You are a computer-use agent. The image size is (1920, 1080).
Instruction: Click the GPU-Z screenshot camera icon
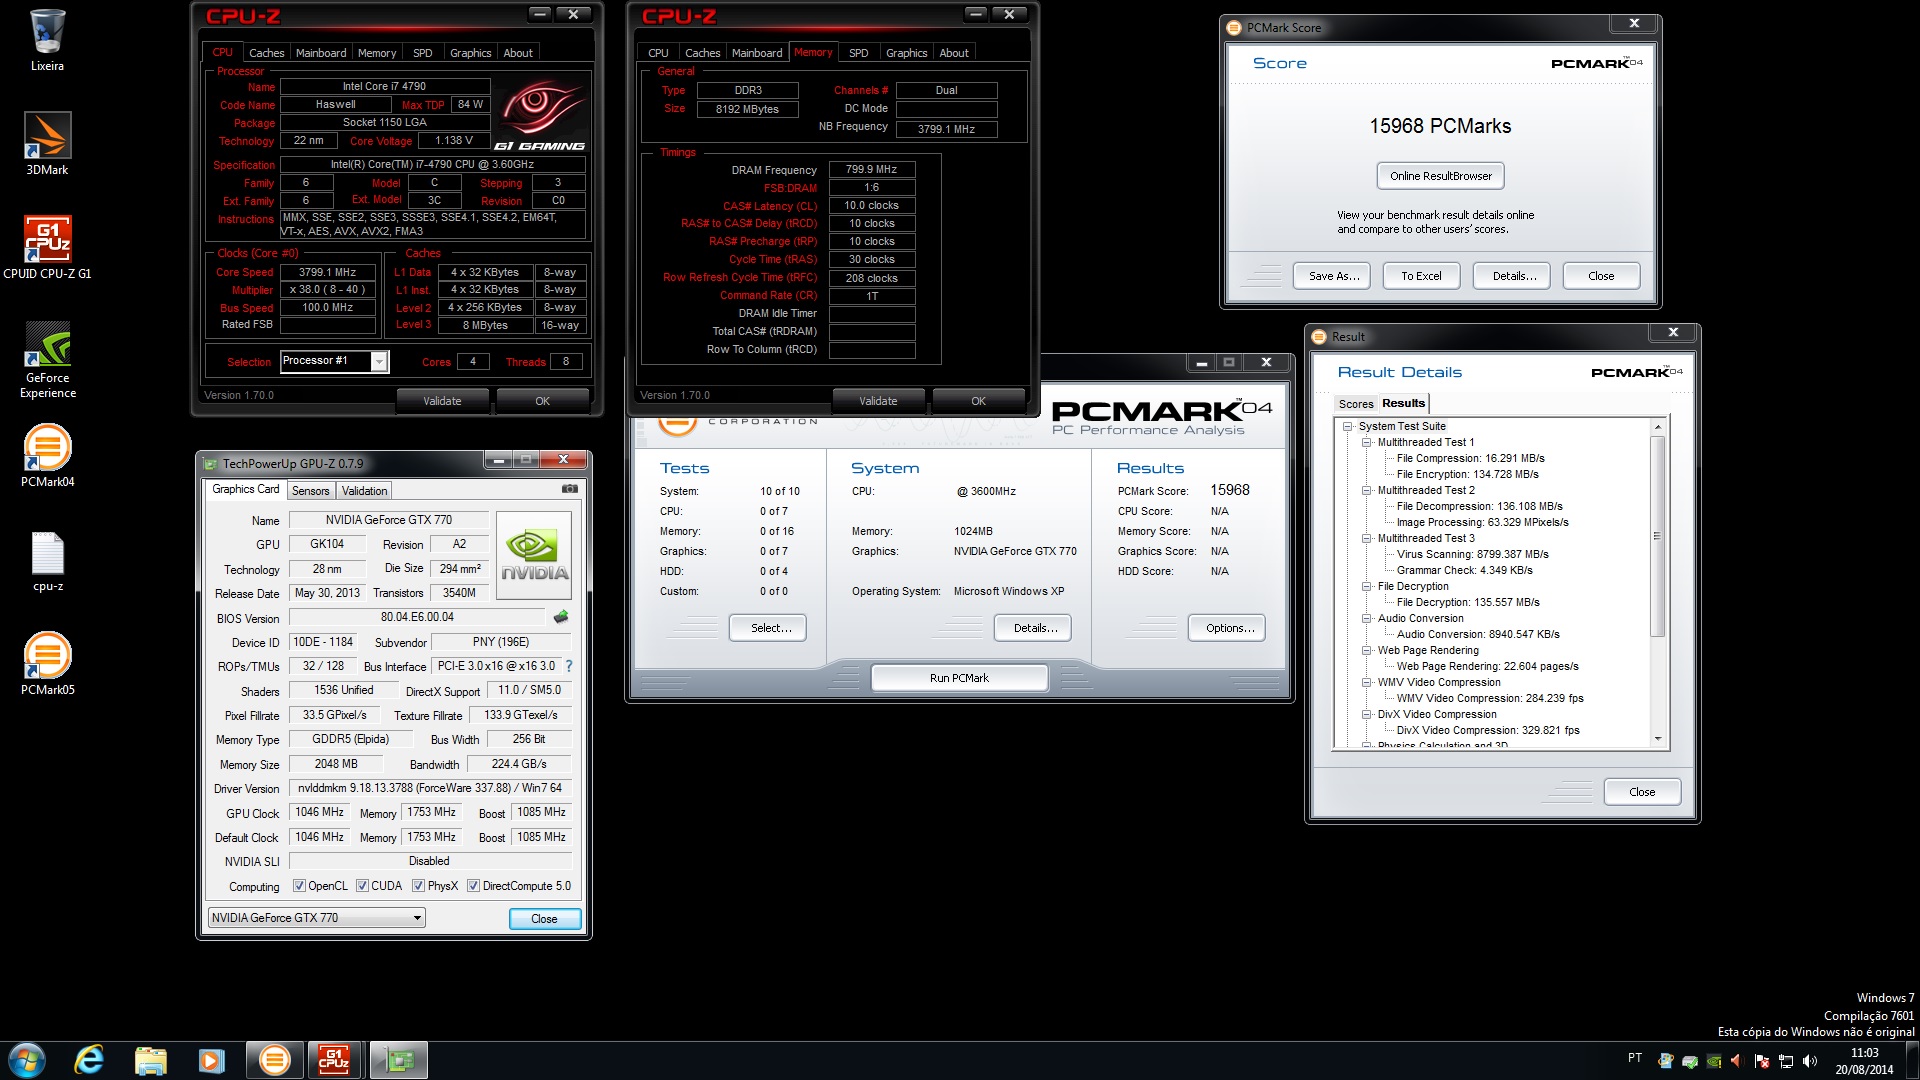point(569,489)
